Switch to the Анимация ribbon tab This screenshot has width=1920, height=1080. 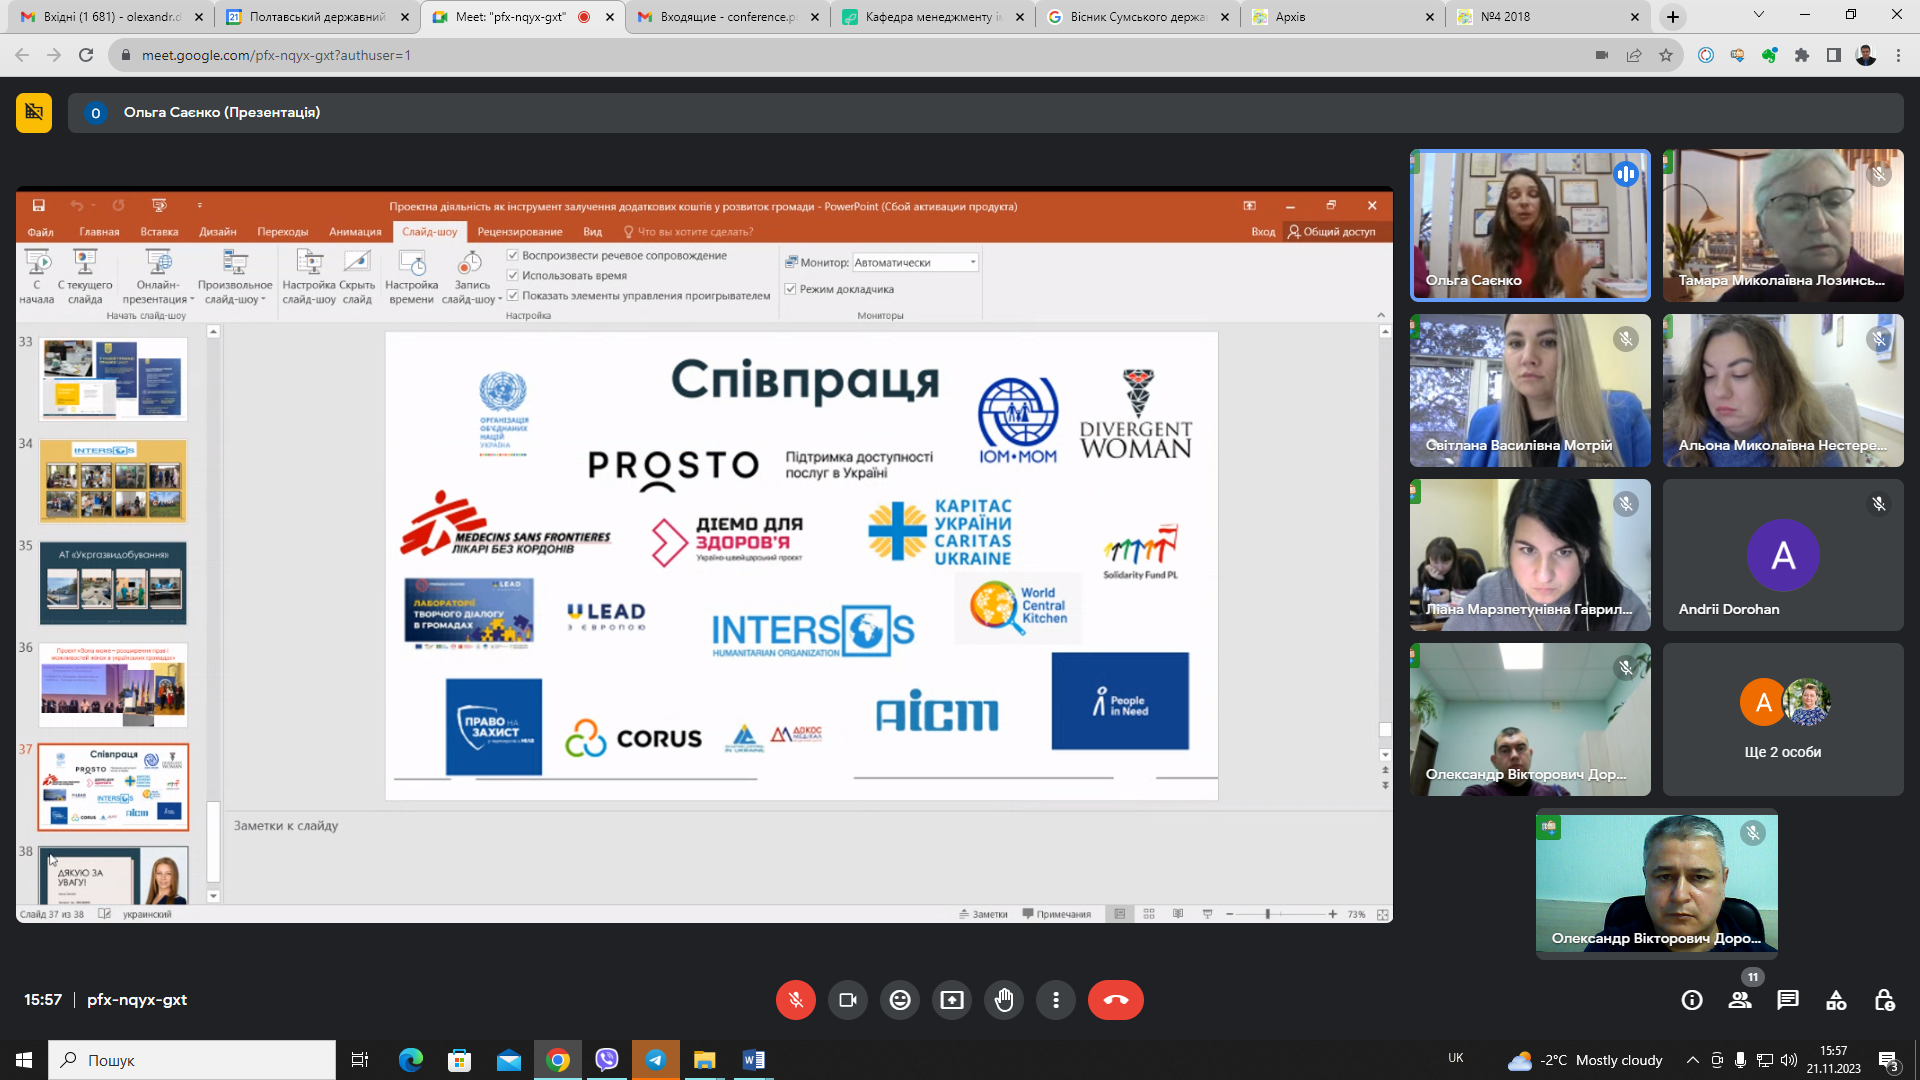(355, 232)
